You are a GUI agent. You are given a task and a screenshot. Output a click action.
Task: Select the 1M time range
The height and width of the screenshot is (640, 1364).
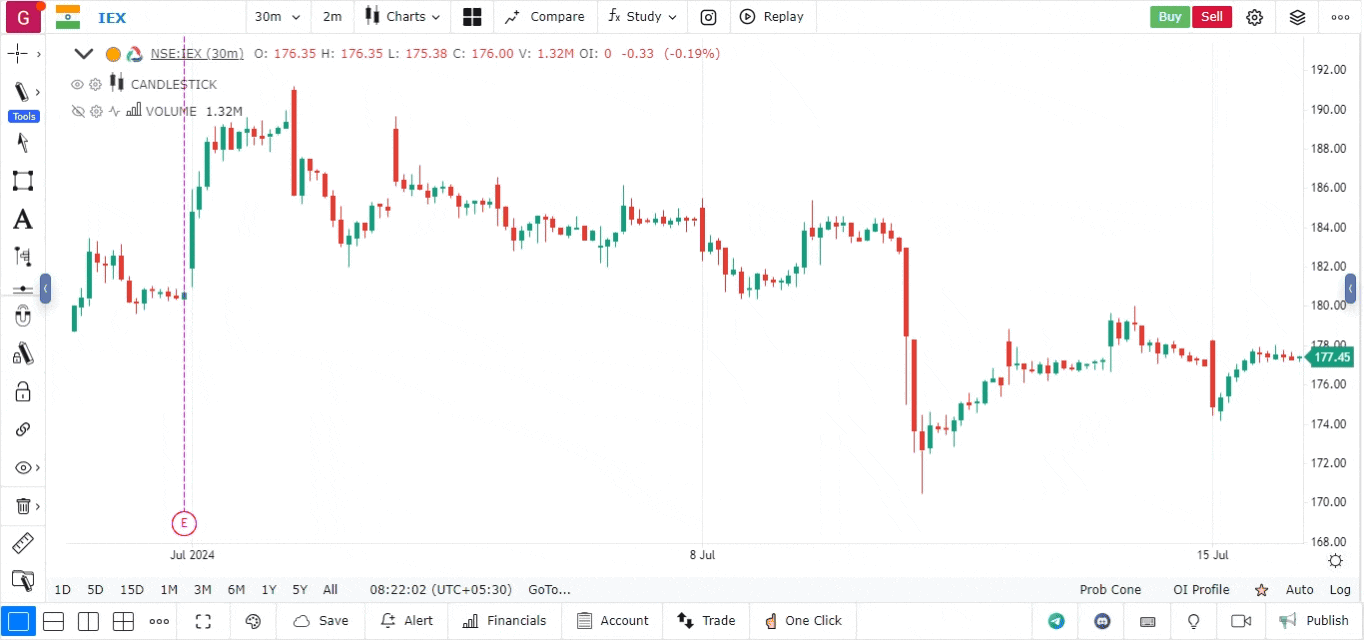(x=169, y=590)
